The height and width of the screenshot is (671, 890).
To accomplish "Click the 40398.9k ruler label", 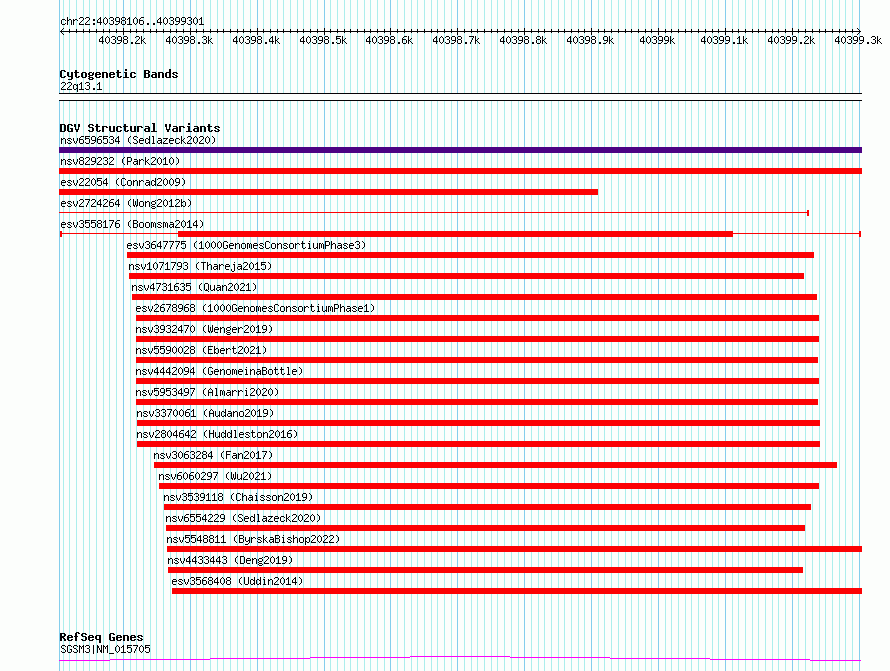I will click(x=590, y=40).
